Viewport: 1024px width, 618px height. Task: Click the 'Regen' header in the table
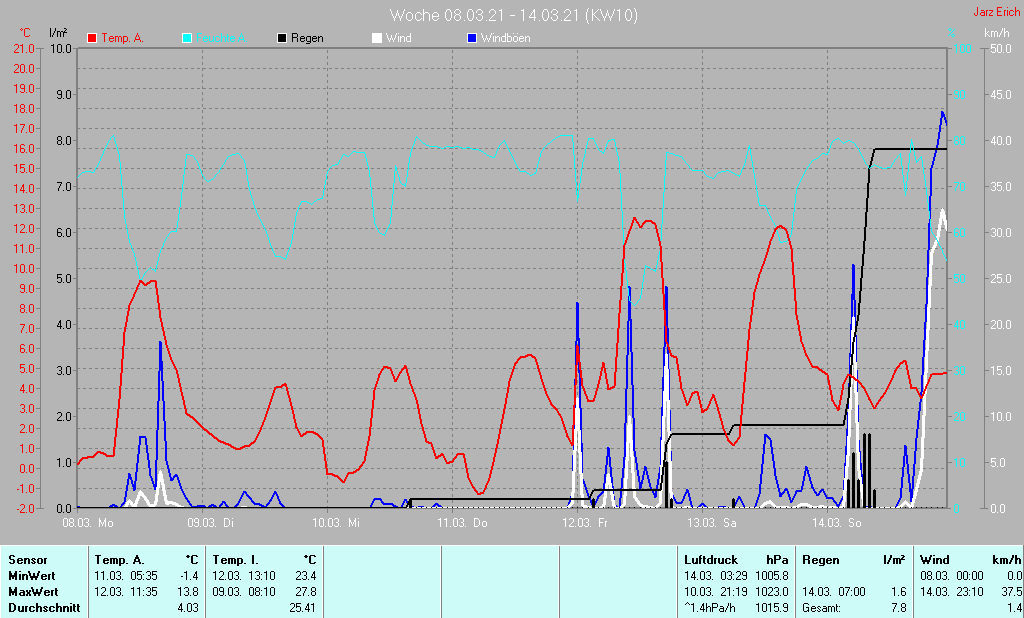tap(821, 560)
